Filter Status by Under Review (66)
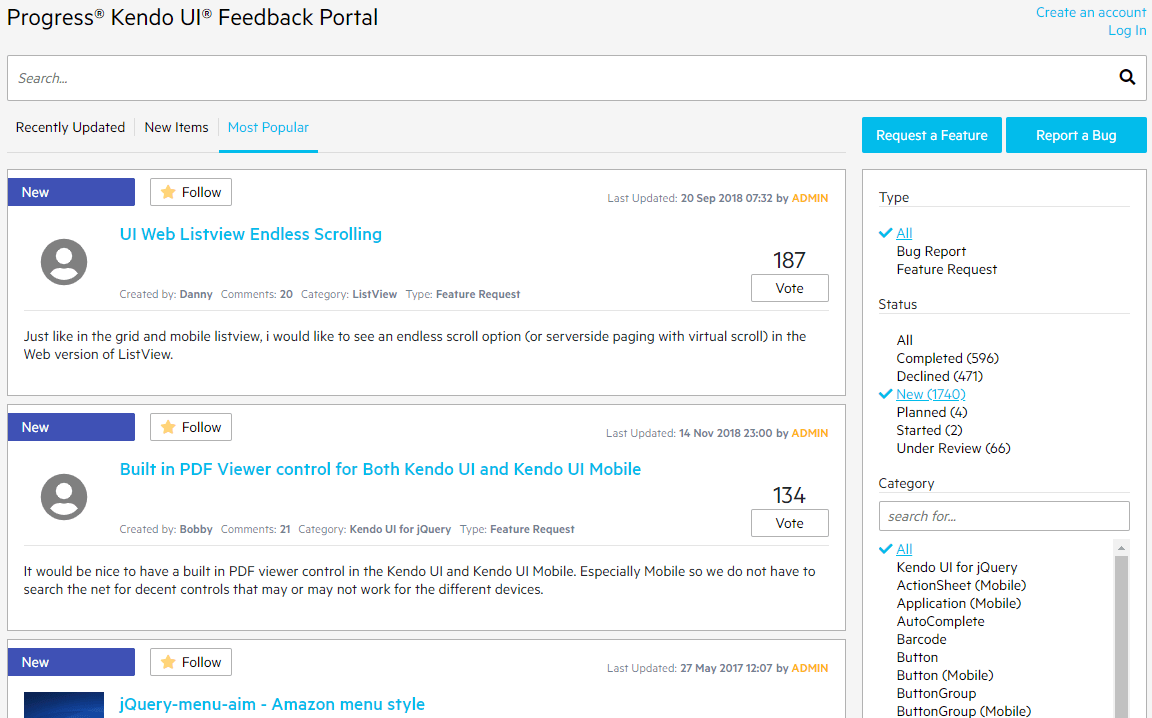This screenshot has height=718, width=1152. [953, 448]
